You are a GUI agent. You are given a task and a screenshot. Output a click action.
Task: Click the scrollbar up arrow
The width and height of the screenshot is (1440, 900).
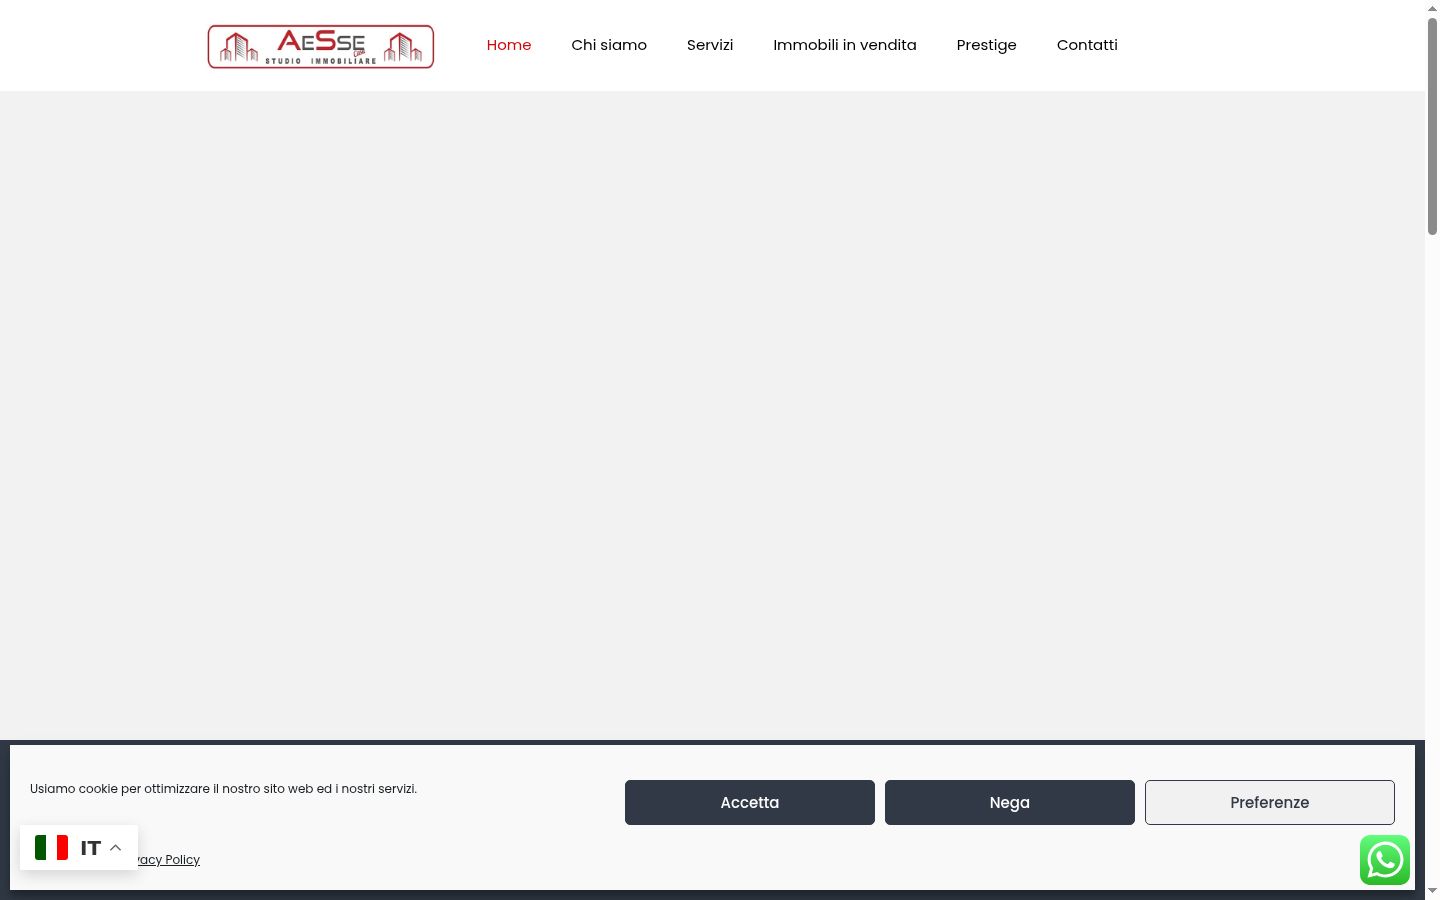coord(1432,8)
